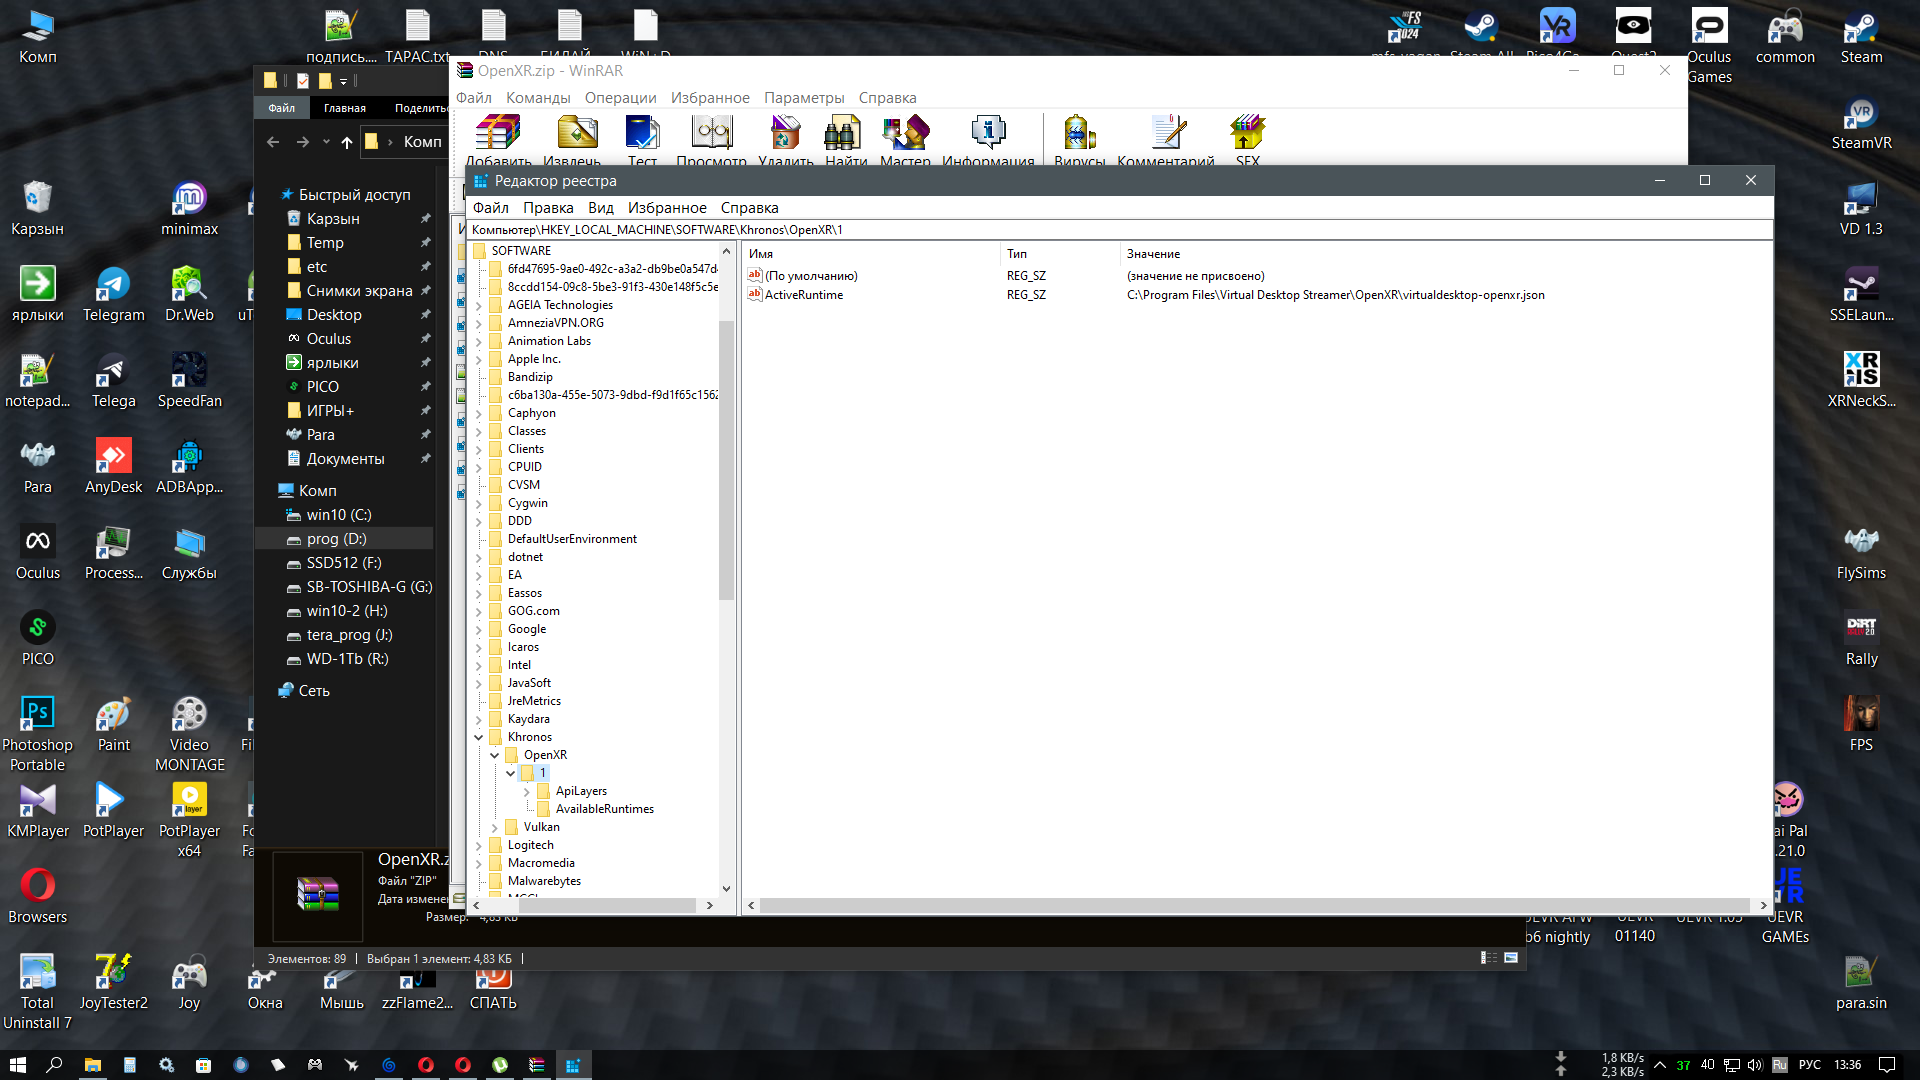Select SSD512 (F:) drive in Explorer
1920x1080 pixels.
coord(345,563)
